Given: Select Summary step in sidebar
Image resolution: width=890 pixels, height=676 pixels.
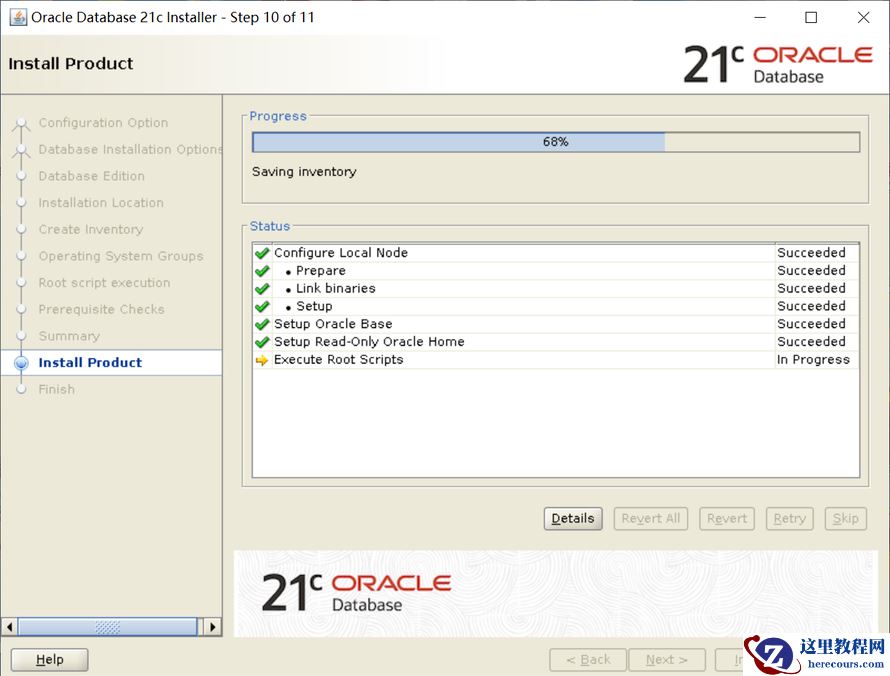Looking at the screenshot, I should pyautogui.click(x=69, y=336).
